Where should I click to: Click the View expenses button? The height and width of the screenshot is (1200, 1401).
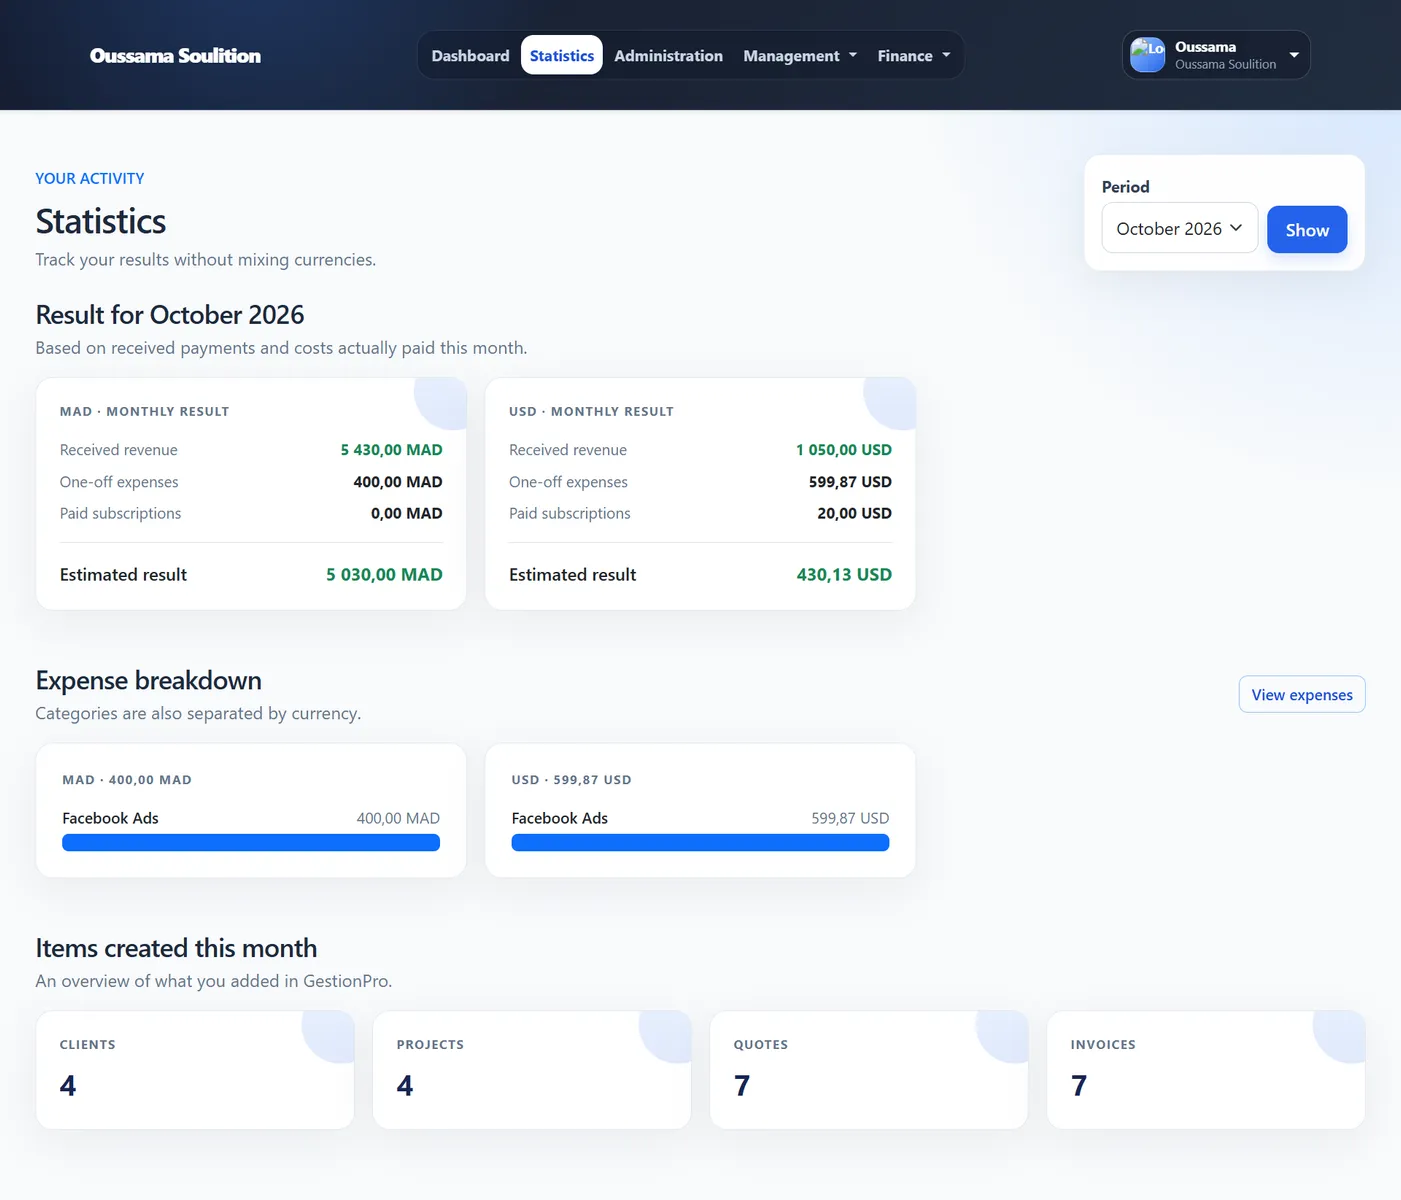coord(1302,695)
